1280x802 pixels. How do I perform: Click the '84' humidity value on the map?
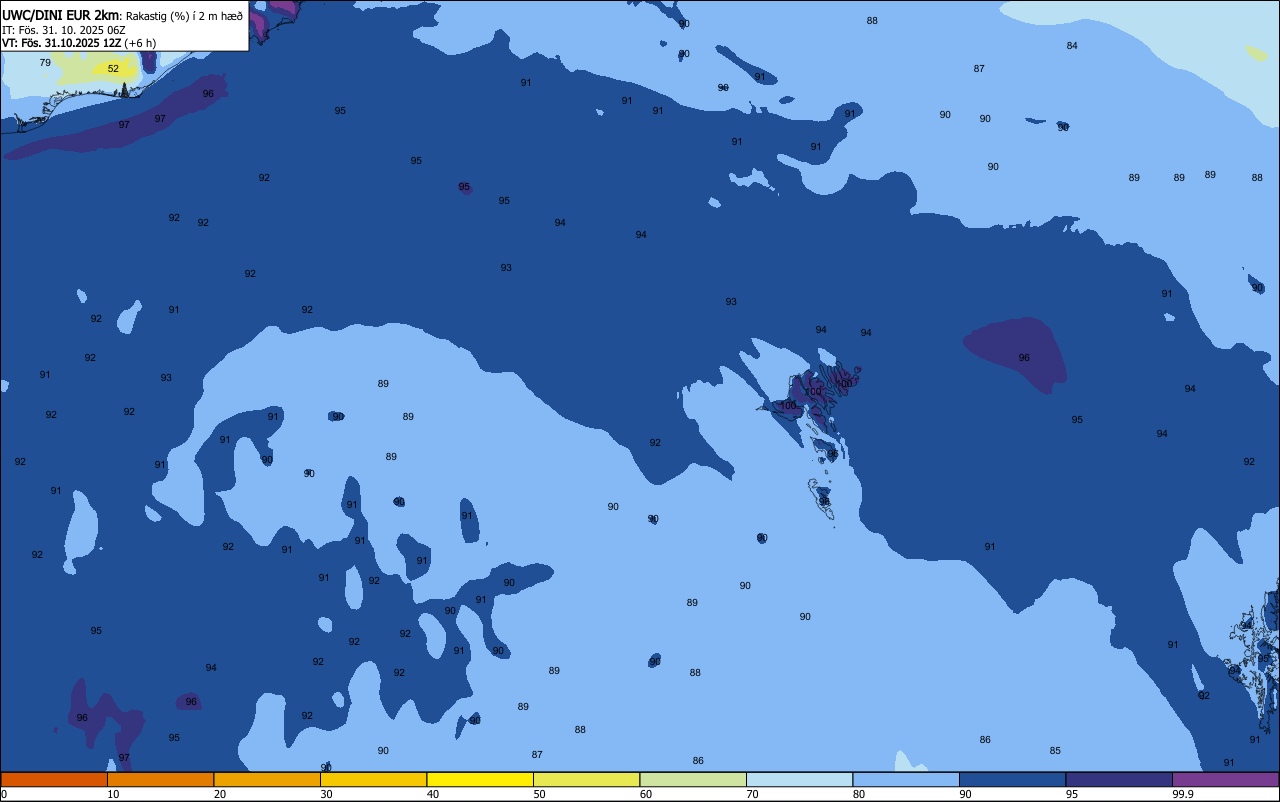[1072, 46]
